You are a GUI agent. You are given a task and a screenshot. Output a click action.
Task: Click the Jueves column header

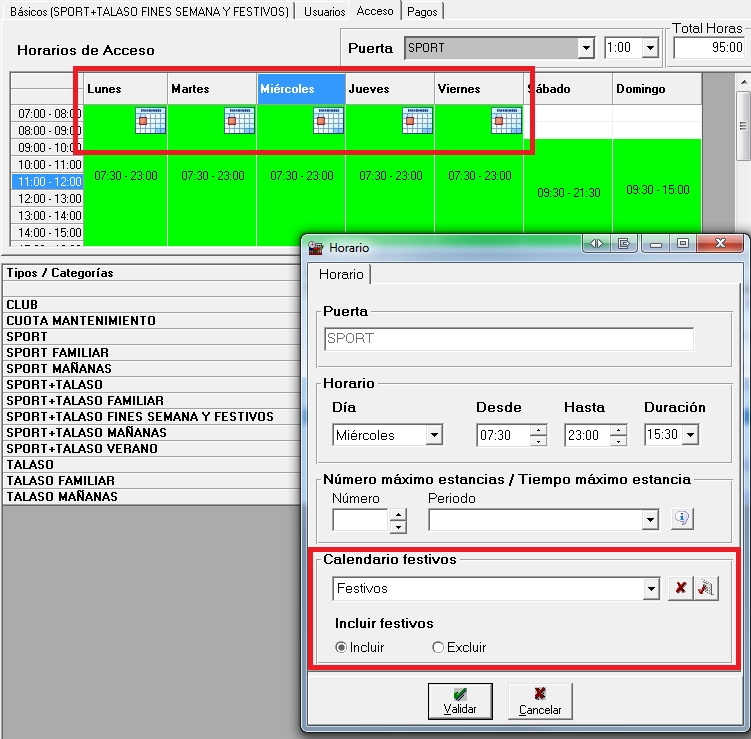coord(390,89)
